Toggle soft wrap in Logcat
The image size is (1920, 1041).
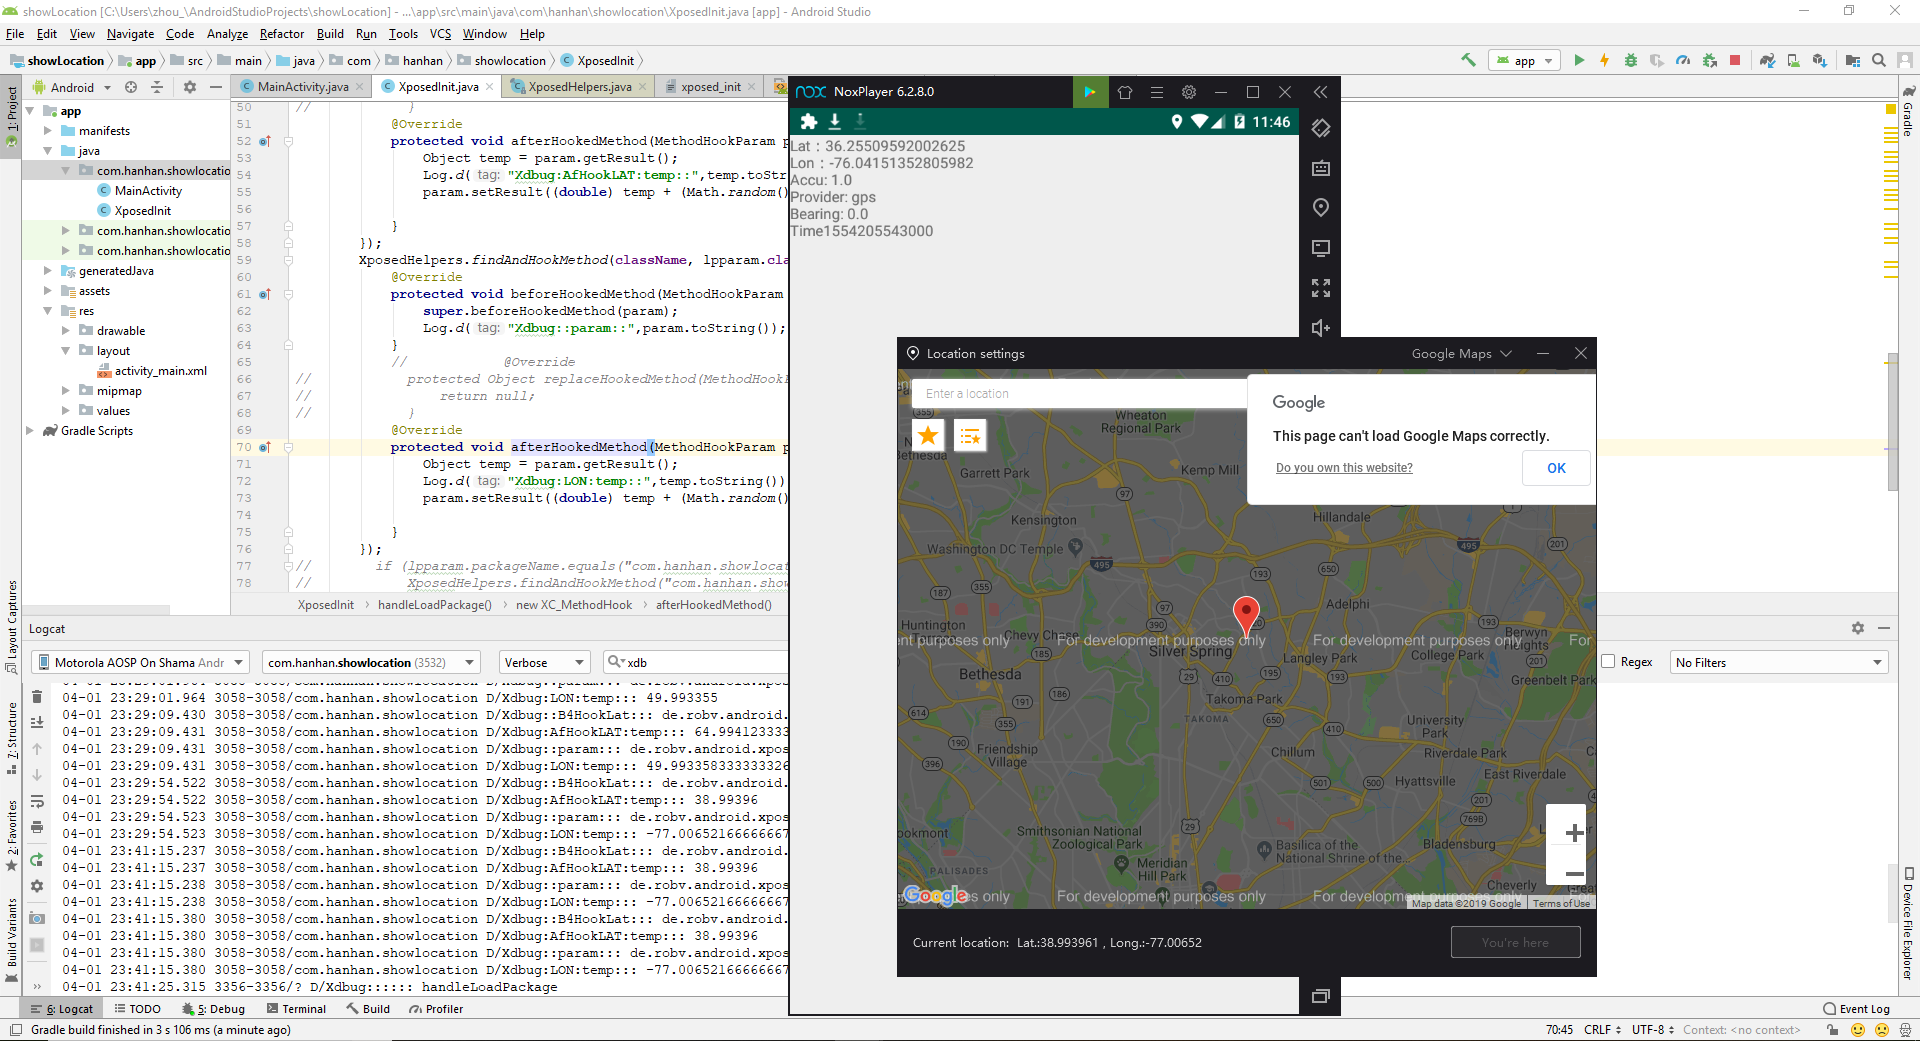click(37, 801)
